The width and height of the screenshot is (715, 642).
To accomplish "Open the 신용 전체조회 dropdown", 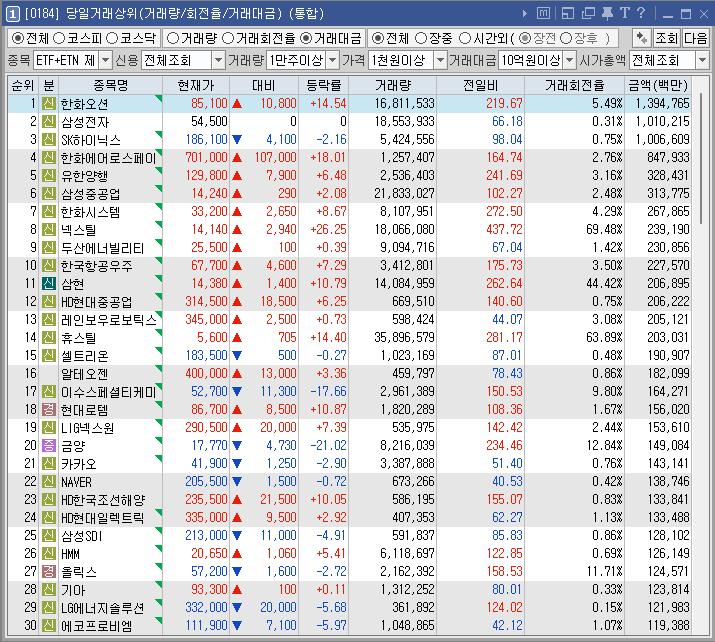I will pos(218,60).
